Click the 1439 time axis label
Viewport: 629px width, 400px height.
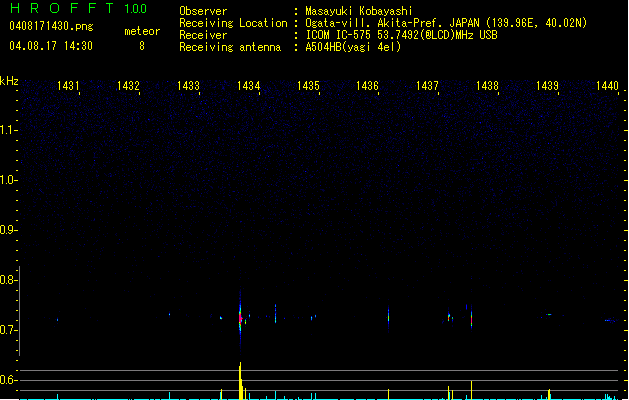pos(548,86)
